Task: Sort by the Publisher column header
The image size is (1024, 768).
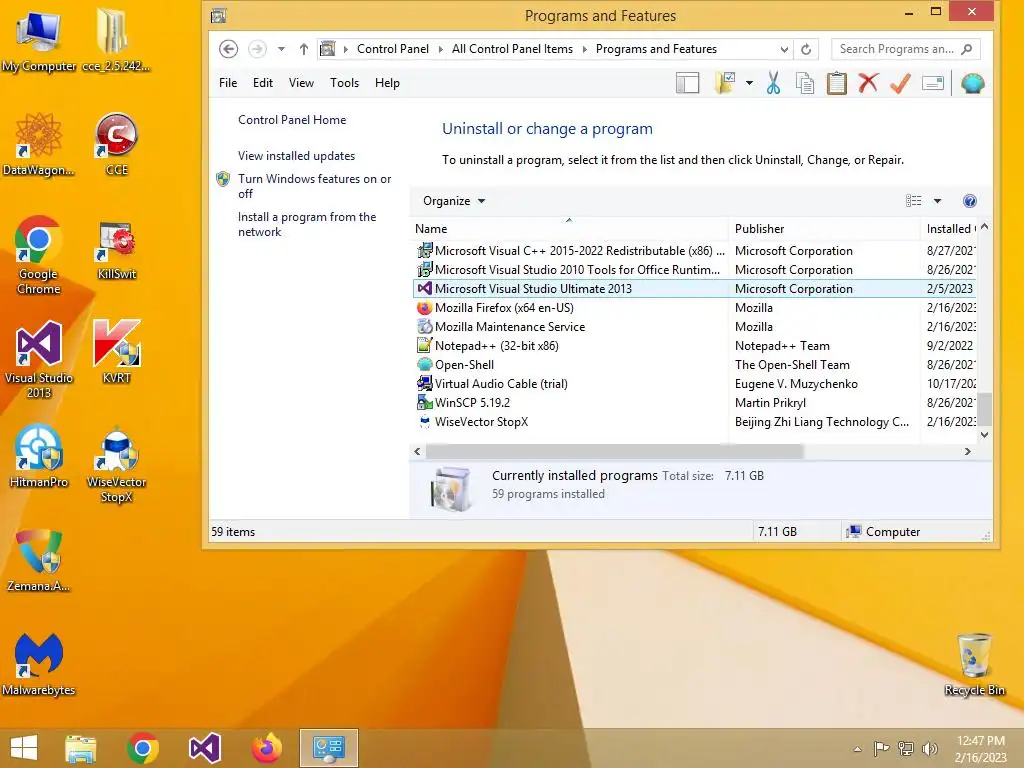Action: 824,229
